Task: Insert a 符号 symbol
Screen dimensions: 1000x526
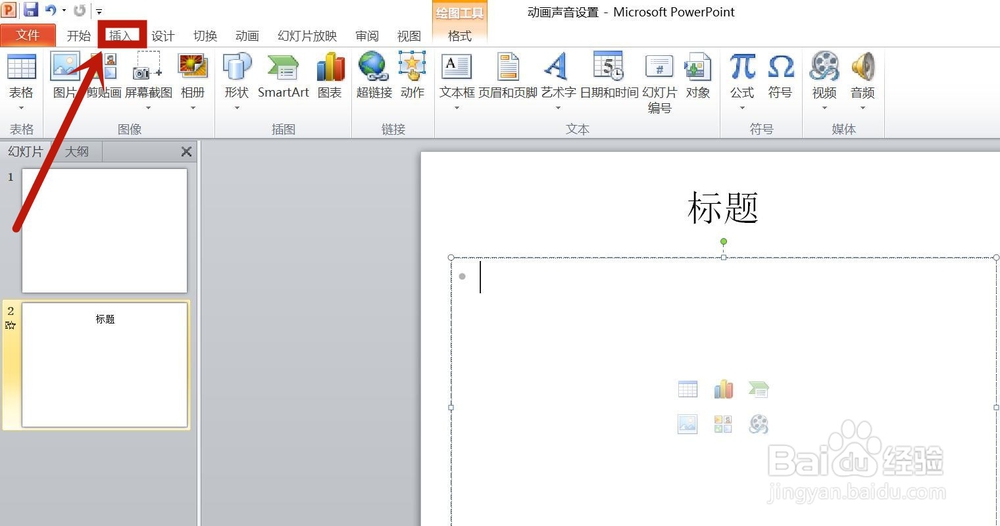Action: tap(780, 76)
